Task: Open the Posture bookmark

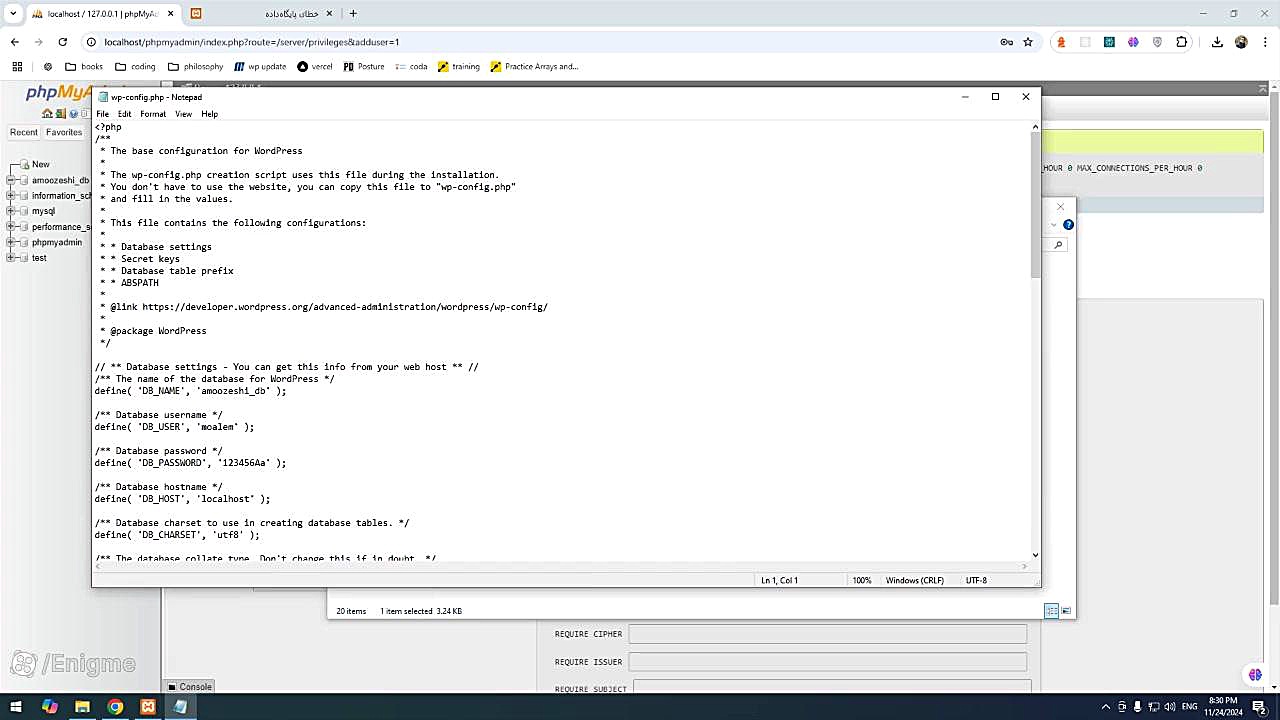Action: pos(364,67)
